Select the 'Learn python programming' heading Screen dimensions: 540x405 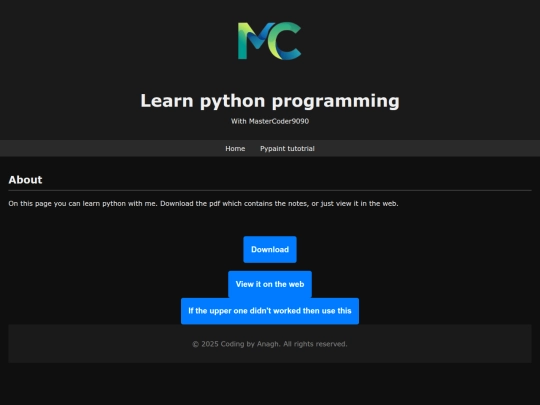coord(270,101)
